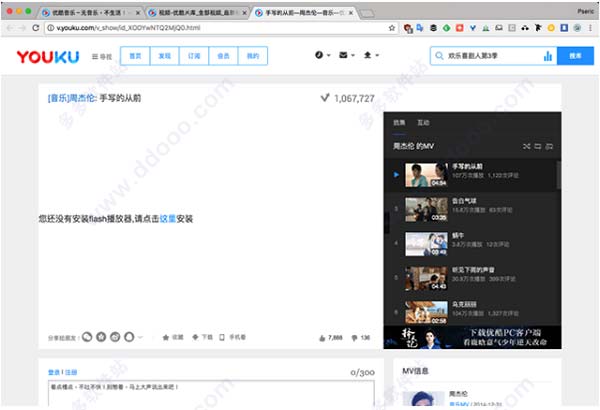This screenshot has width=600, height=410.
Task: Share via the second star-circle icon
Action: coord(101,337)
